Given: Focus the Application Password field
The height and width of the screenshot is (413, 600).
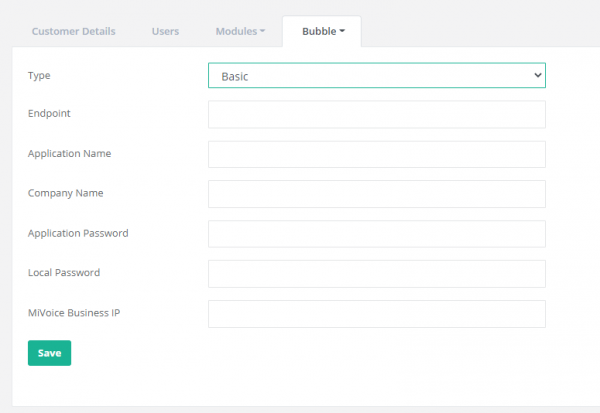Looking at the screenshot, I should point(377,234).
